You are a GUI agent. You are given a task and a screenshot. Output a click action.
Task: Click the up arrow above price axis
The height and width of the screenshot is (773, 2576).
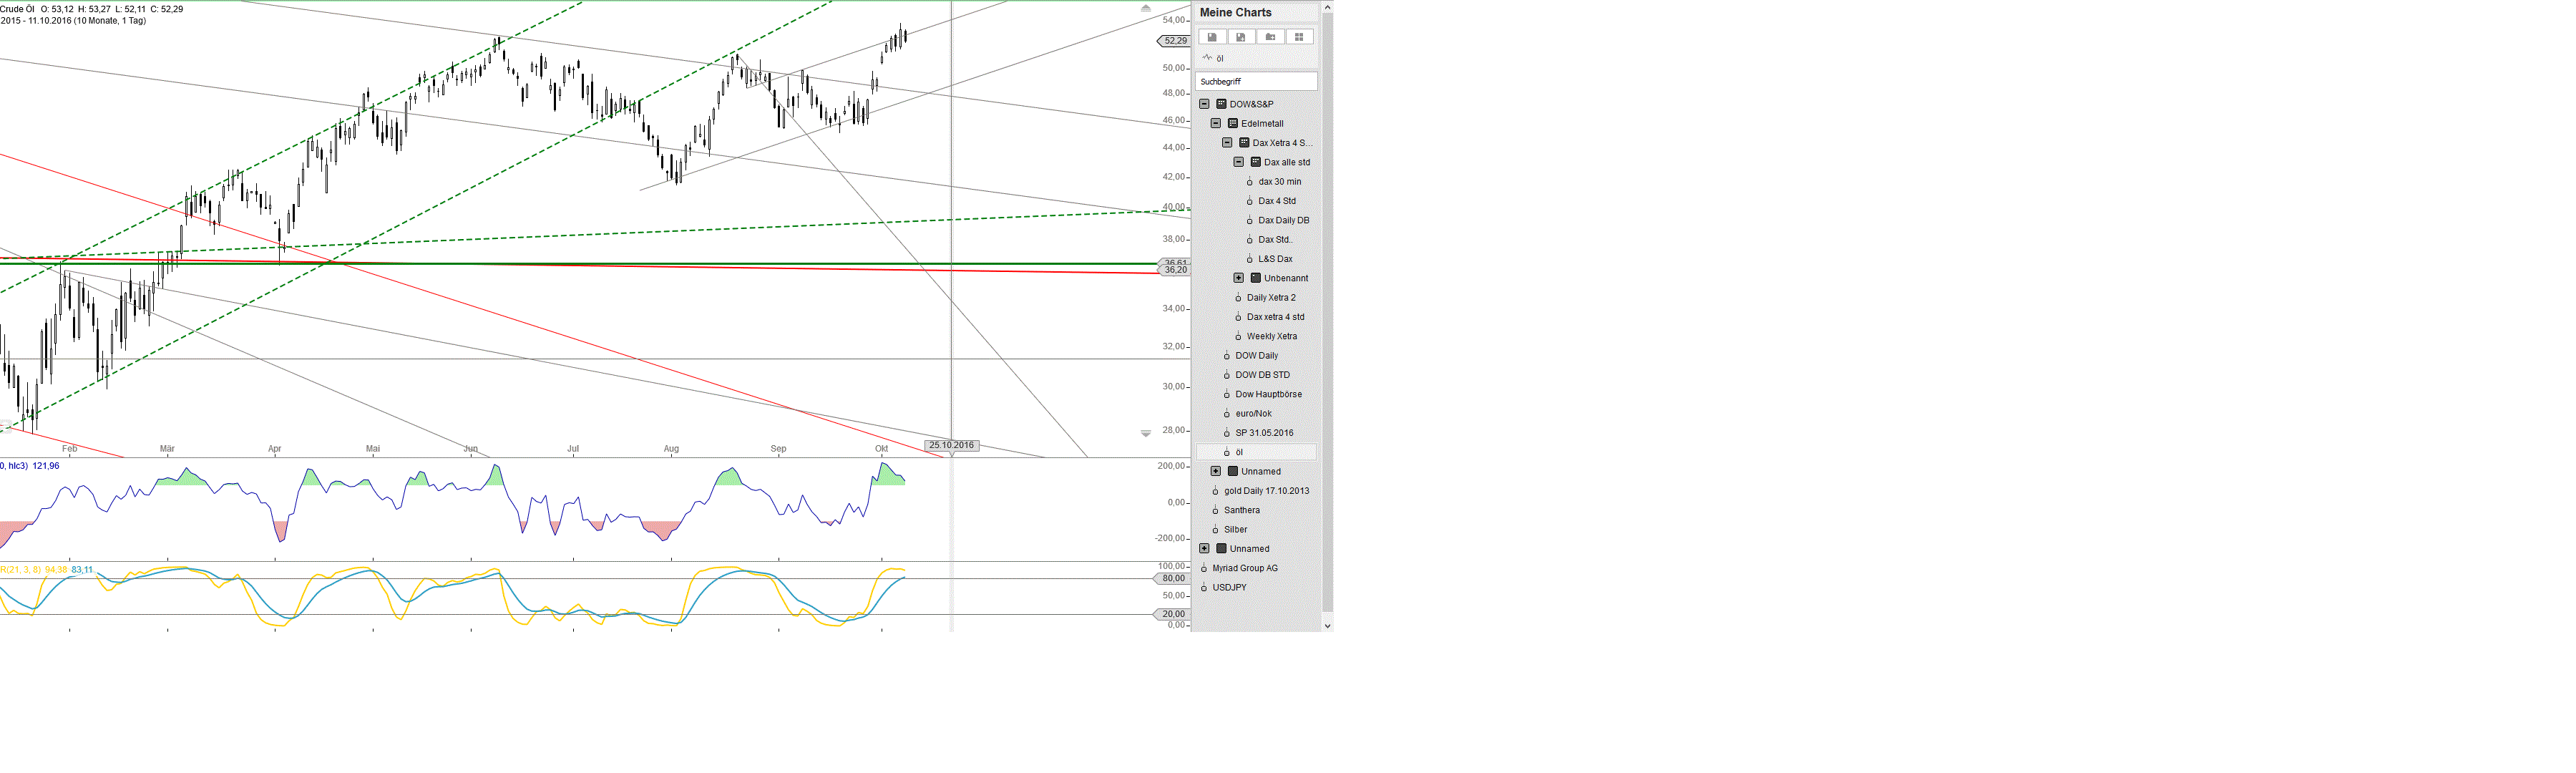pyautogui.click(x=1146, y=8)
